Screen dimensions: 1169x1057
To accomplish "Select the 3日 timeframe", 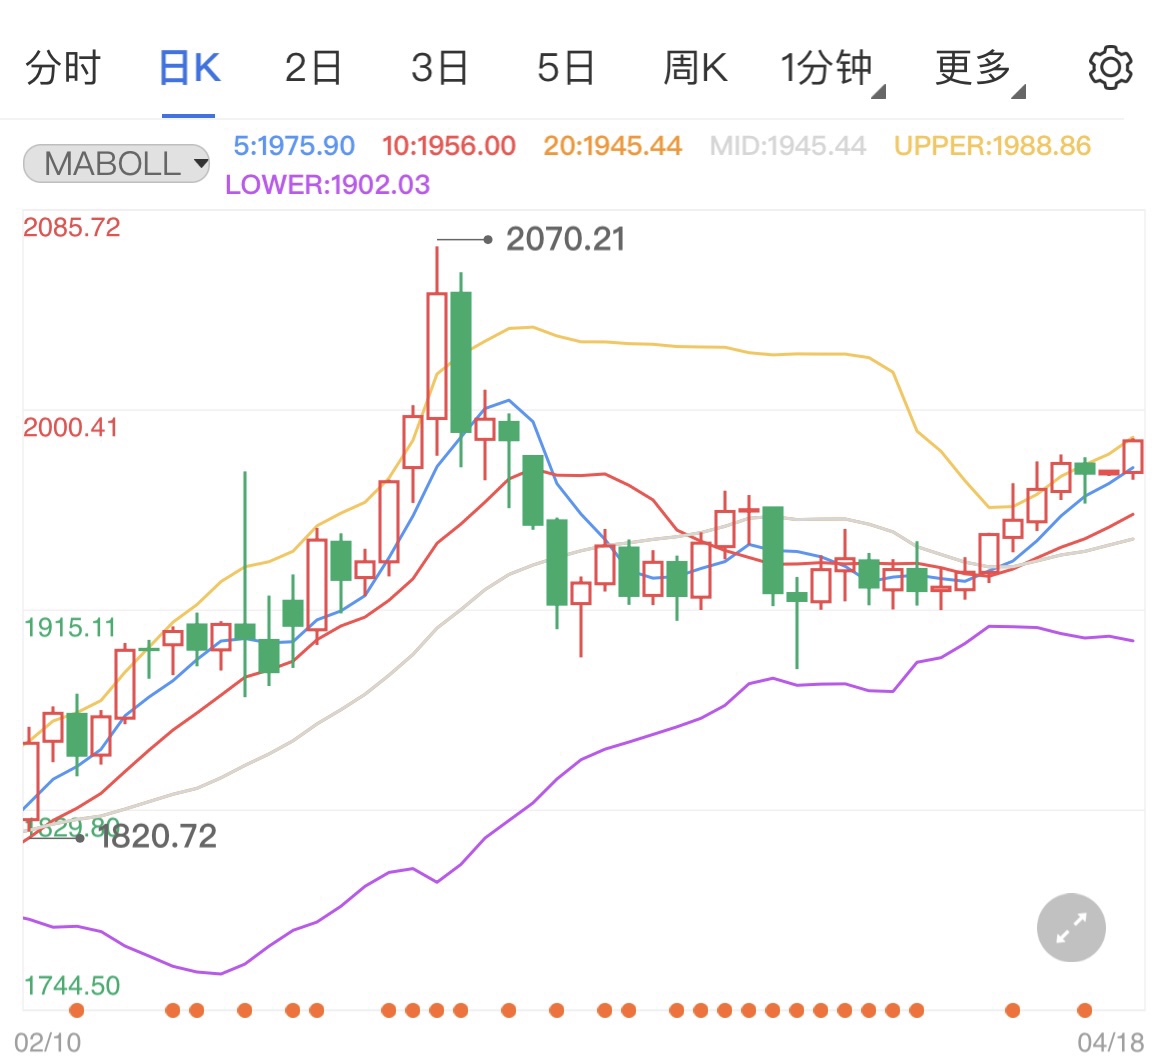I will pyautogui.click(x=439, y=68).
